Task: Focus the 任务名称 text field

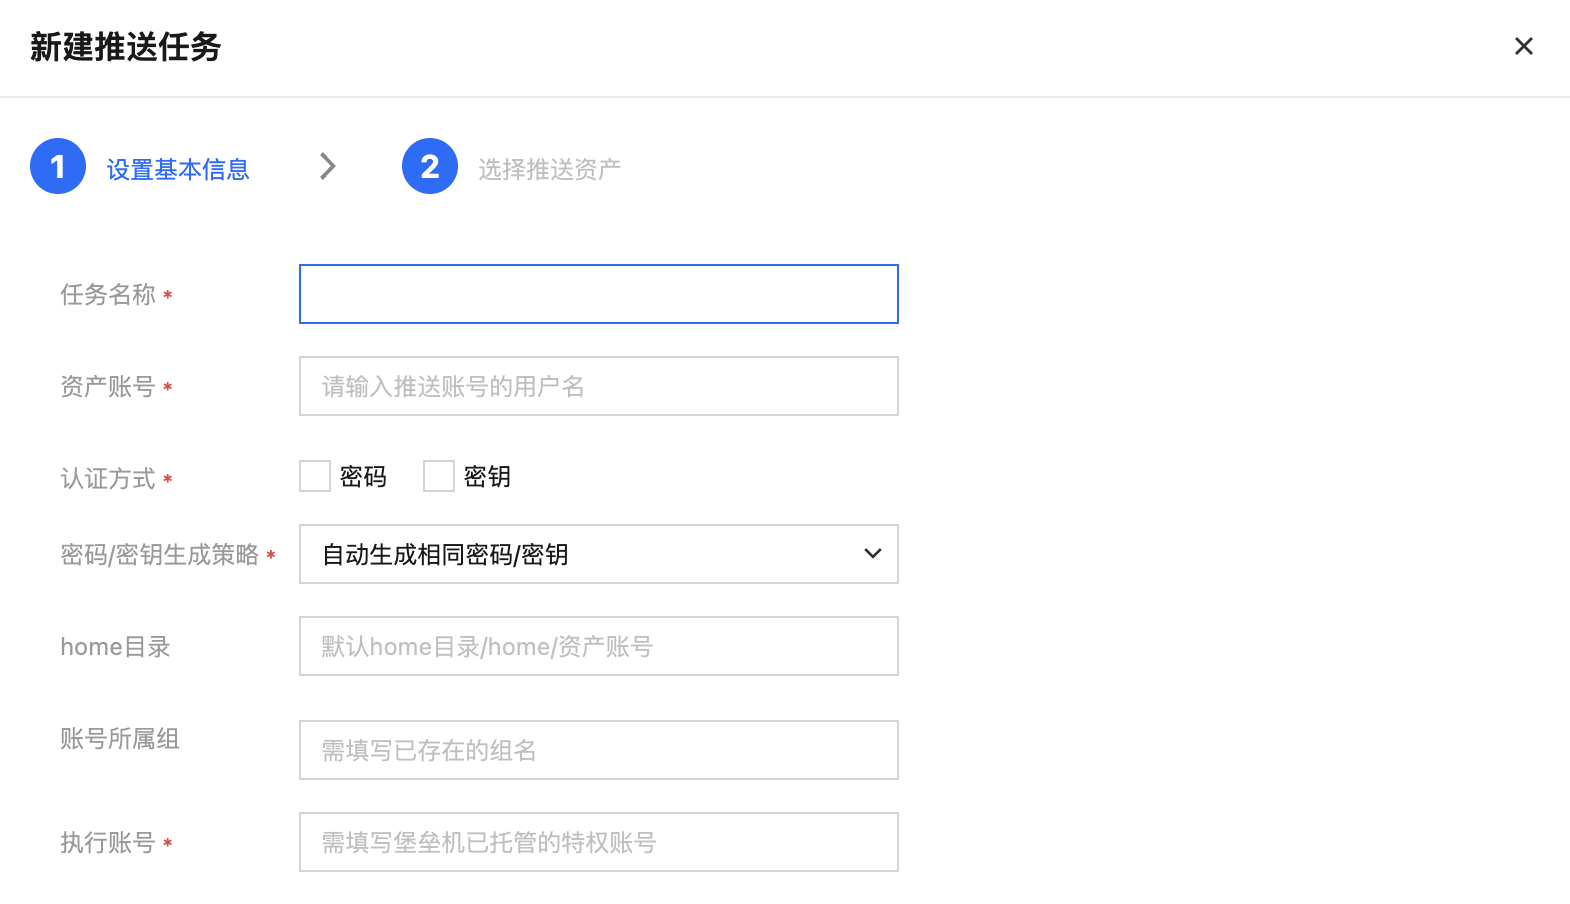Action: (598, 294)
